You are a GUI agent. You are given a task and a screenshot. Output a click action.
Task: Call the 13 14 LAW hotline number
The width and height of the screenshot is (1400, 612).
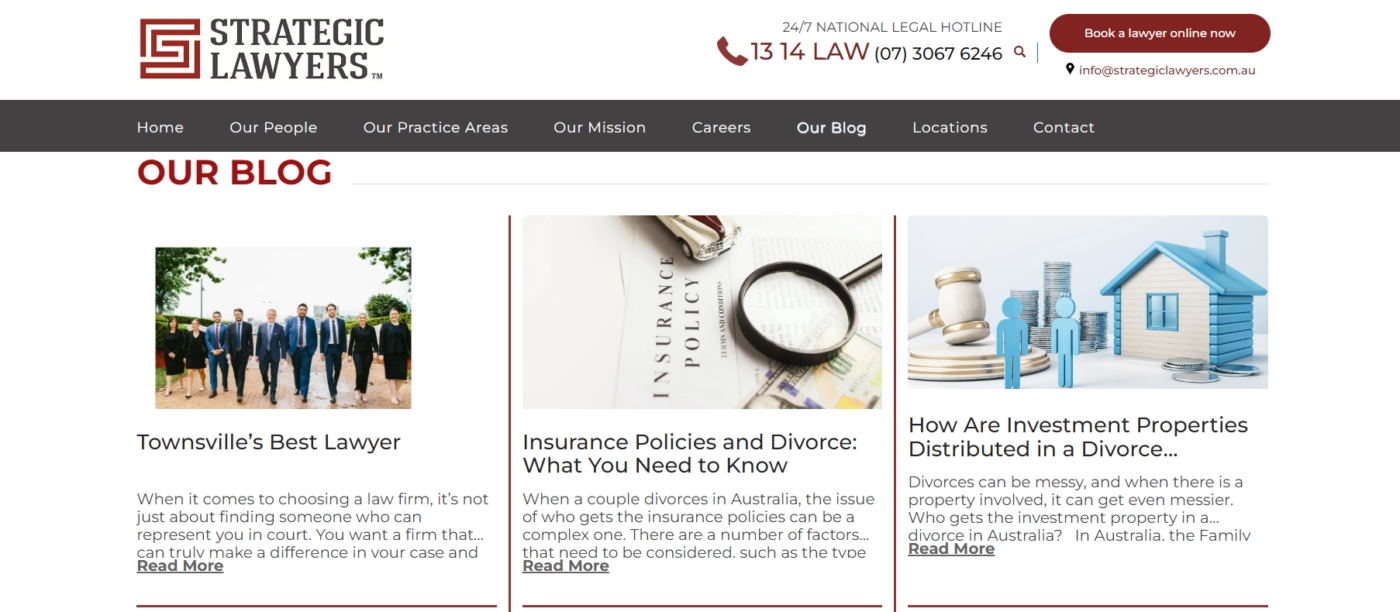point(809,52)
